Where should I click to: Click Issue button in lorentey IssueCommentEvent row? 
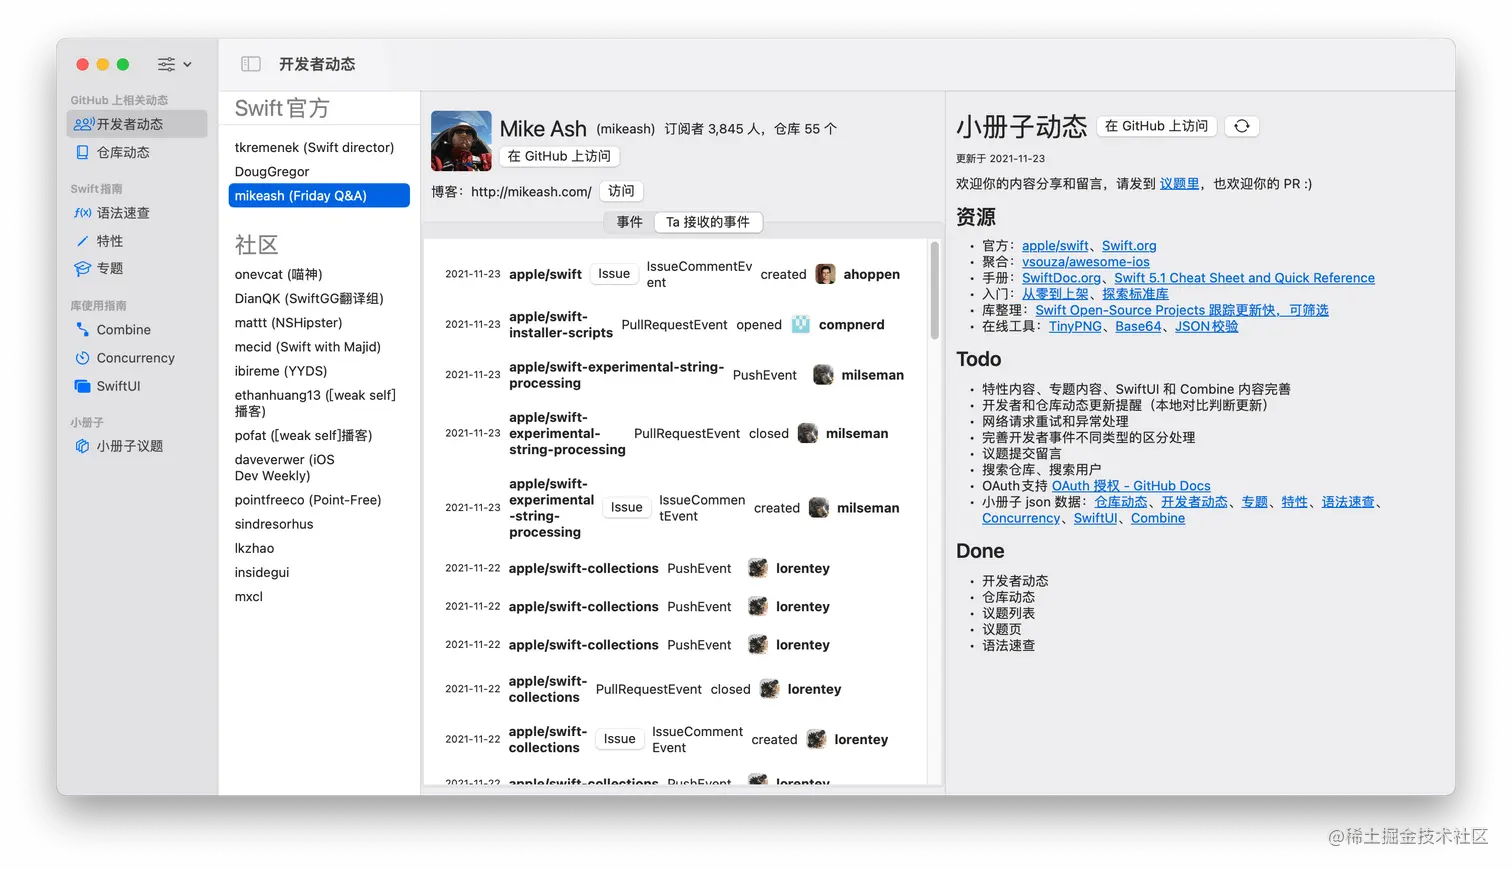pos(620,739)
